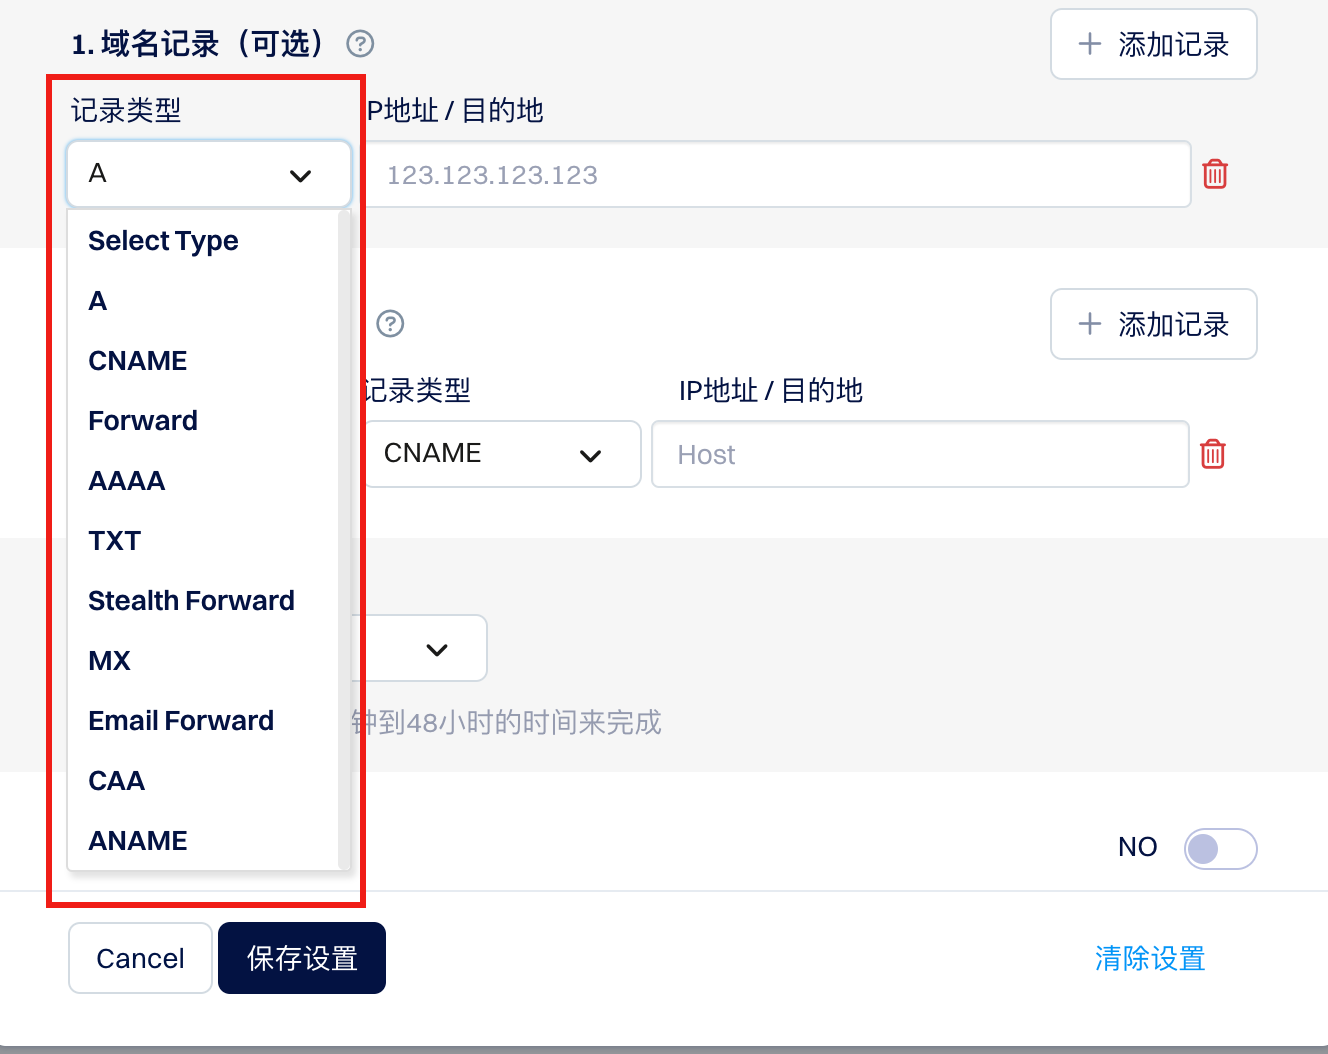This screenshot has height=1054, width=1328.
Task: Choose Select Type option in the list
Action: coord(203,241)
